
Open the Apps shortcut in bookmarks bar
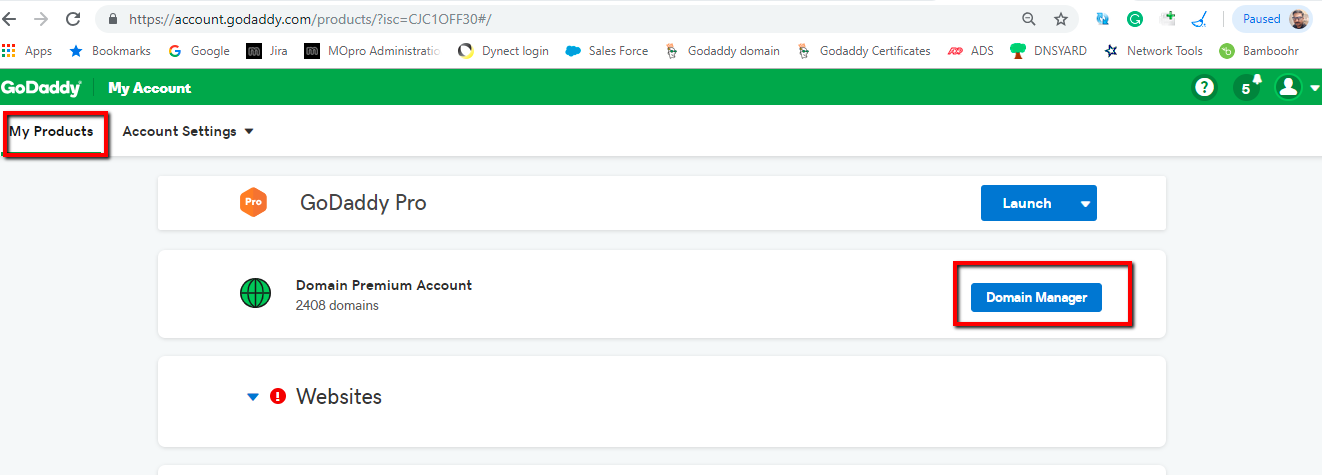coord(28,51)
